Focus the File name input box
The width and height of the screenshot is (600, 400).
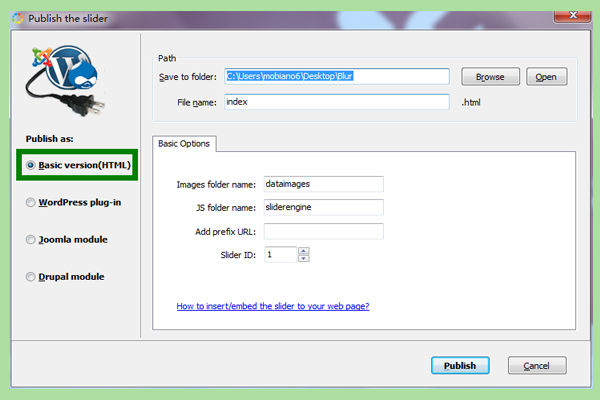point(336,102)
